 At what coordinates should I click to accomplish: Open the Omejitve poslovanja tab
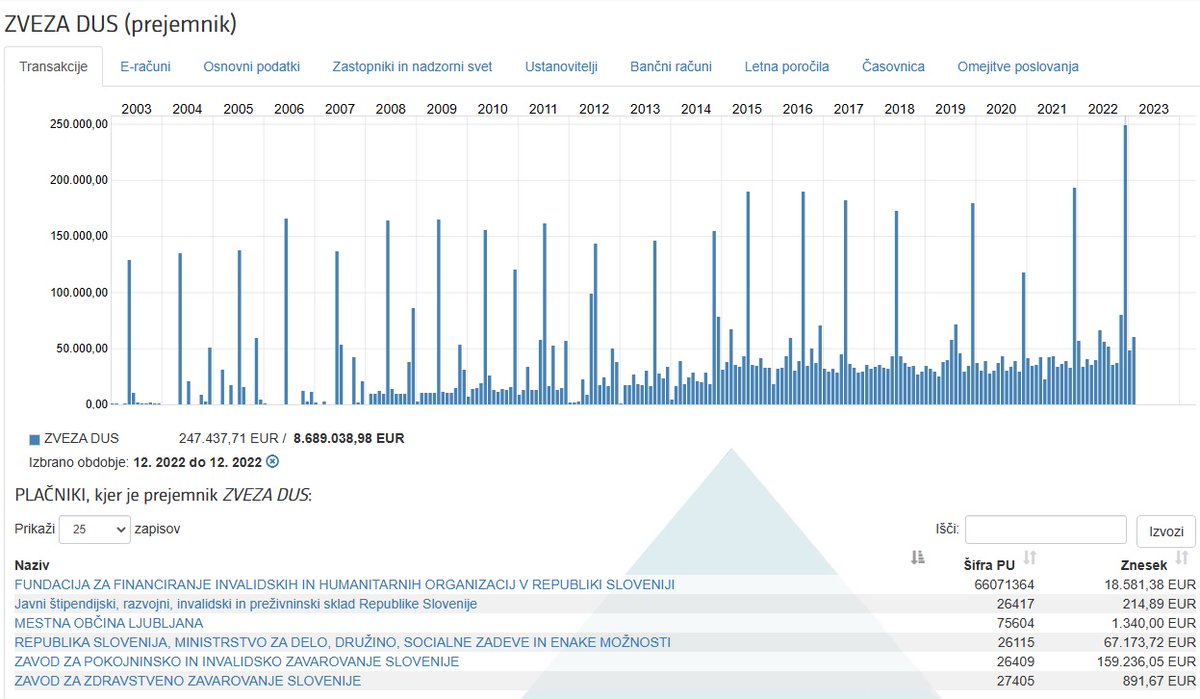pyautogui.click(x=1018, y=67)
